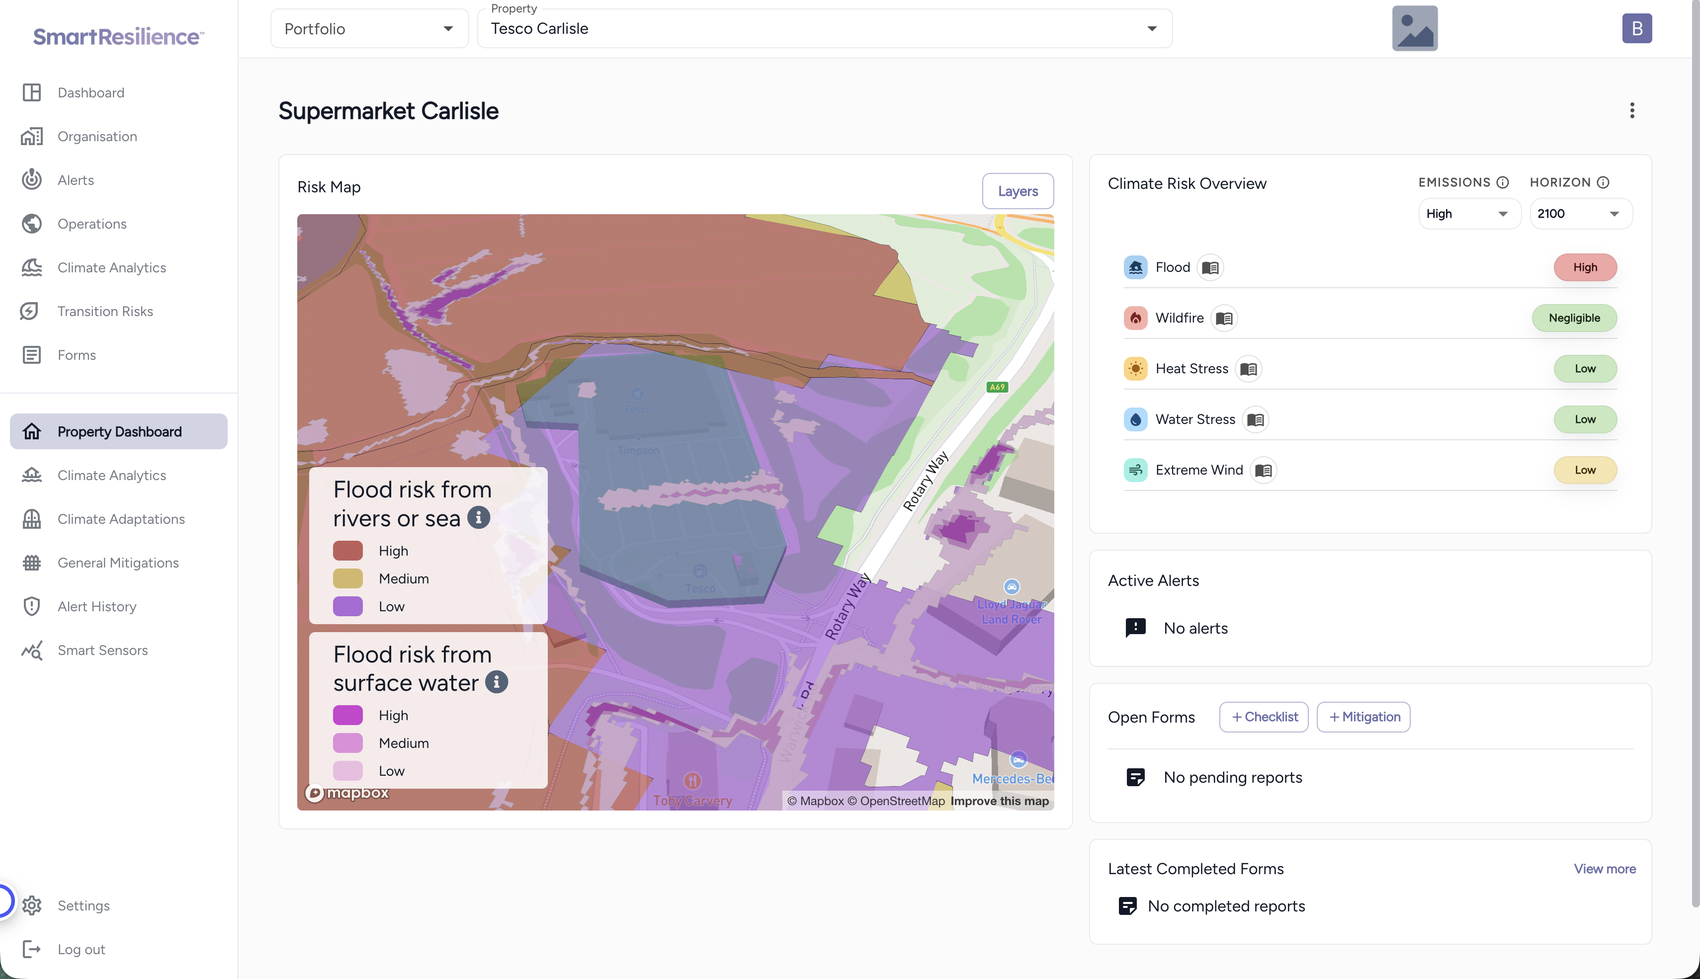Screen dimensions: 1700x979
Task: Click the property image thumbnail in header
Action: (x=1415, y=29)
